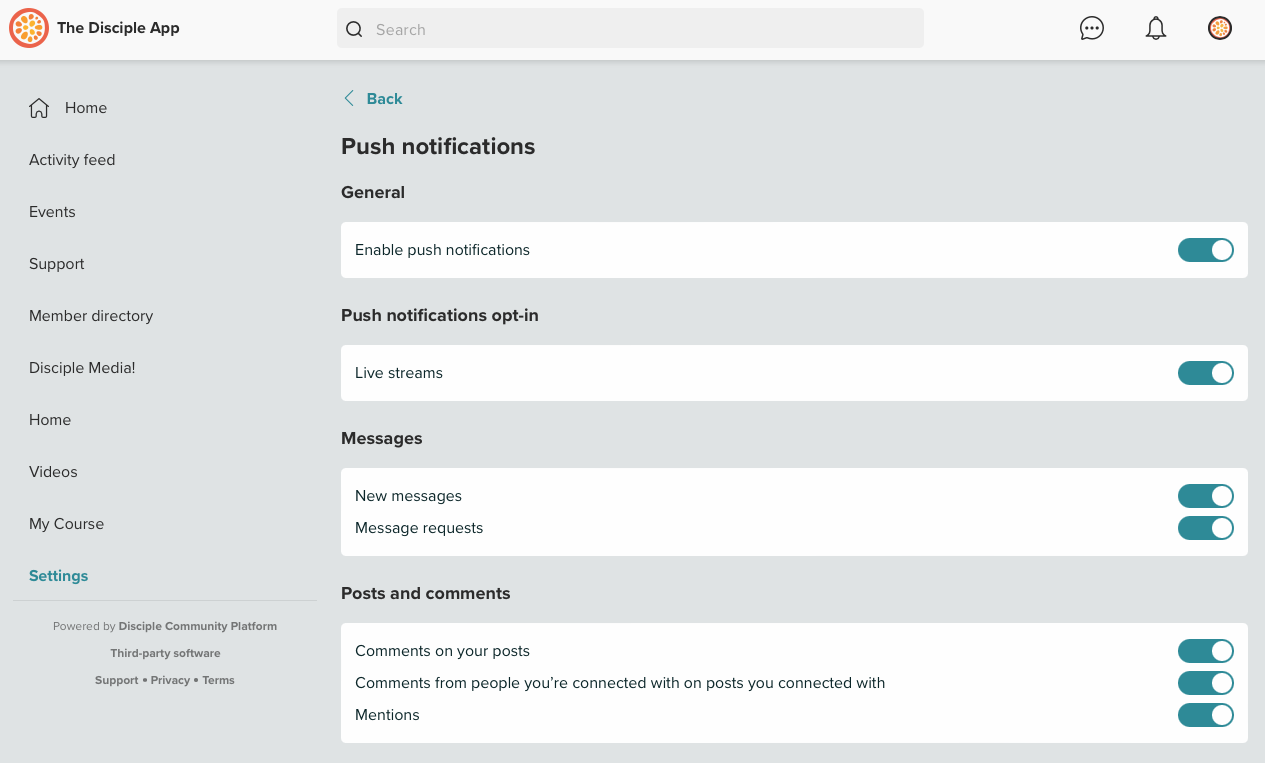Open the Settings menu item
The height and width of the screenshot is (763, 1265).
tap(58, 576)
